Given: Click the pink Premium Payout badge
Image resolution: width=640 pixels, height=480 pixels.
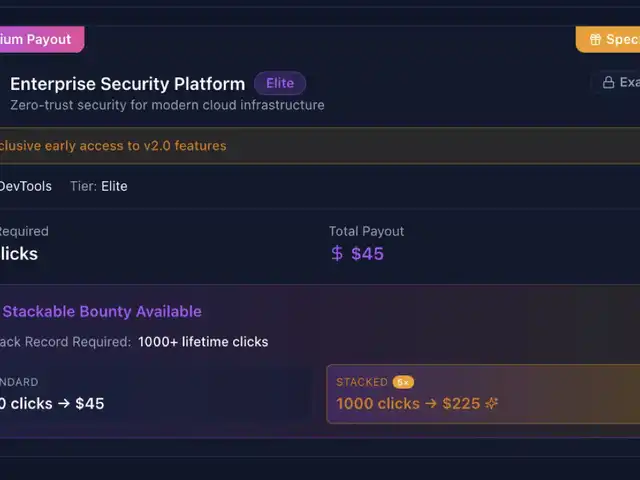Looking at the screenshot, I should tap(38, 39).
